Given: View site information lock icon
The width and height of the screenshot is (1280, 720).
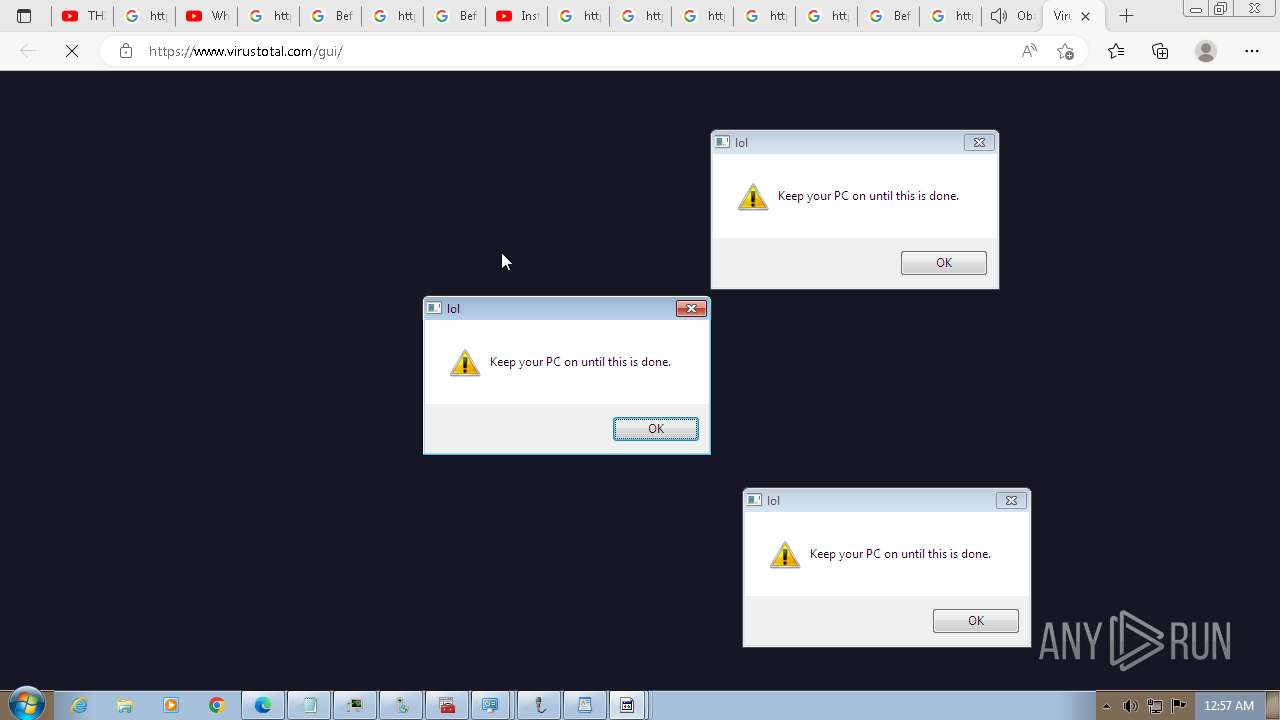Looking at the screenshot, I should coord(125,51).
